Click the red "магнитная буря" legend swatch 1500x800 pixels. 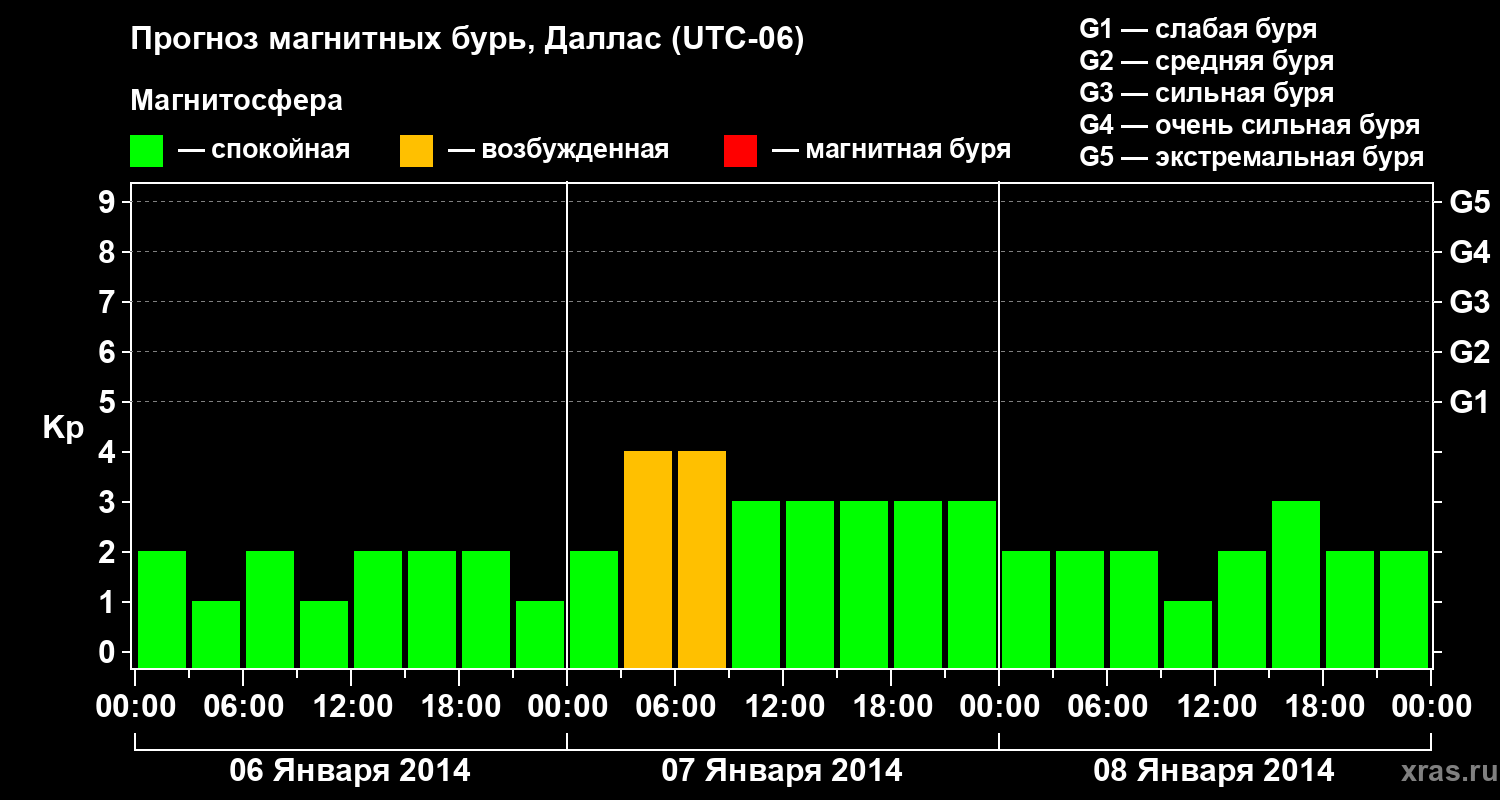(740, 151)
